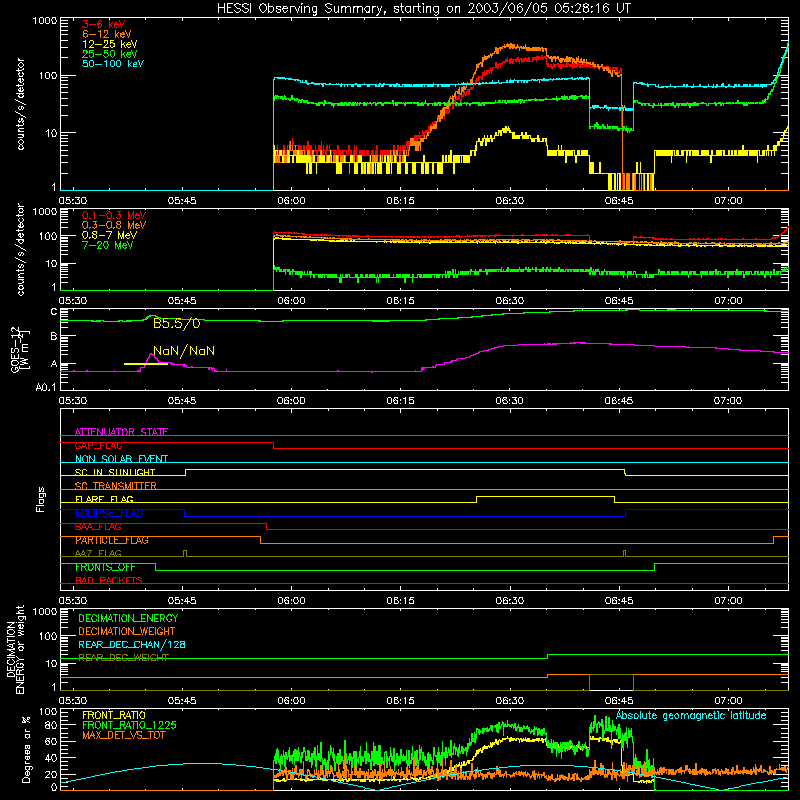Viewport: 800px width, 800px height.
Task: Select the PARTICLE_FLAG label
Action: tap(112, 540)
